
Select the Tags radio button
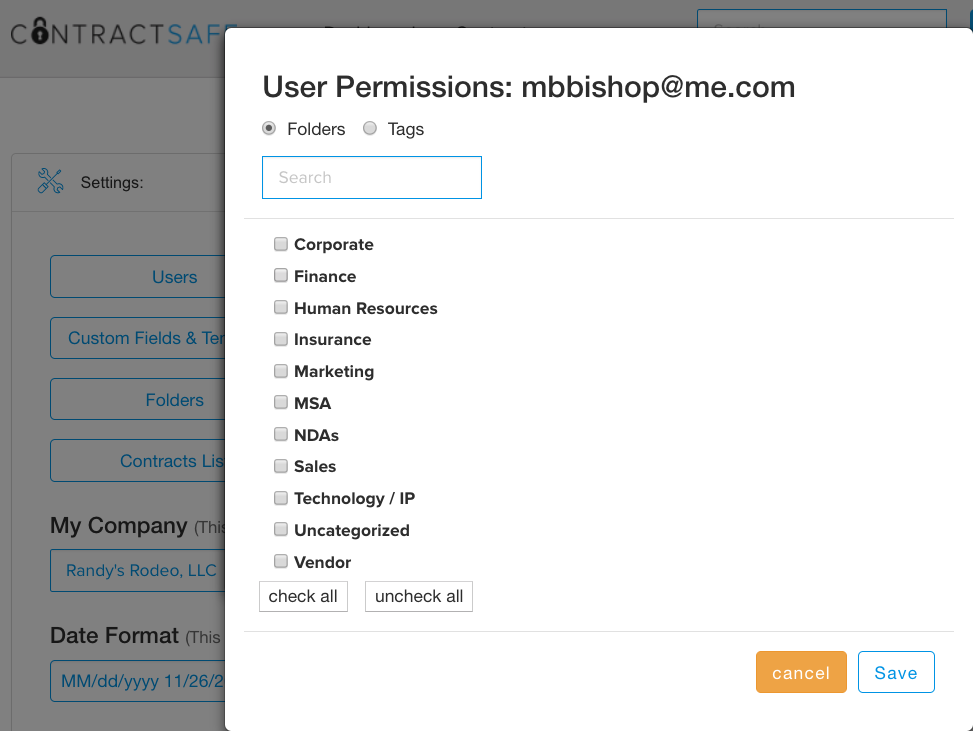click(x=370, y=128)
